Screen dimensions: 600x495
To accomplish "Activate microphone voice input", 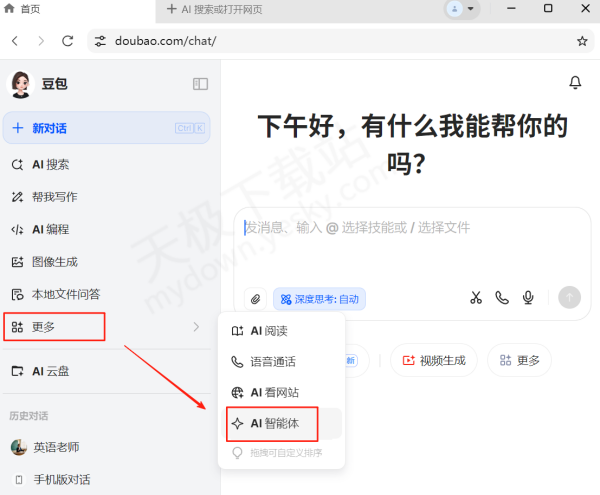I will point(528,298).
